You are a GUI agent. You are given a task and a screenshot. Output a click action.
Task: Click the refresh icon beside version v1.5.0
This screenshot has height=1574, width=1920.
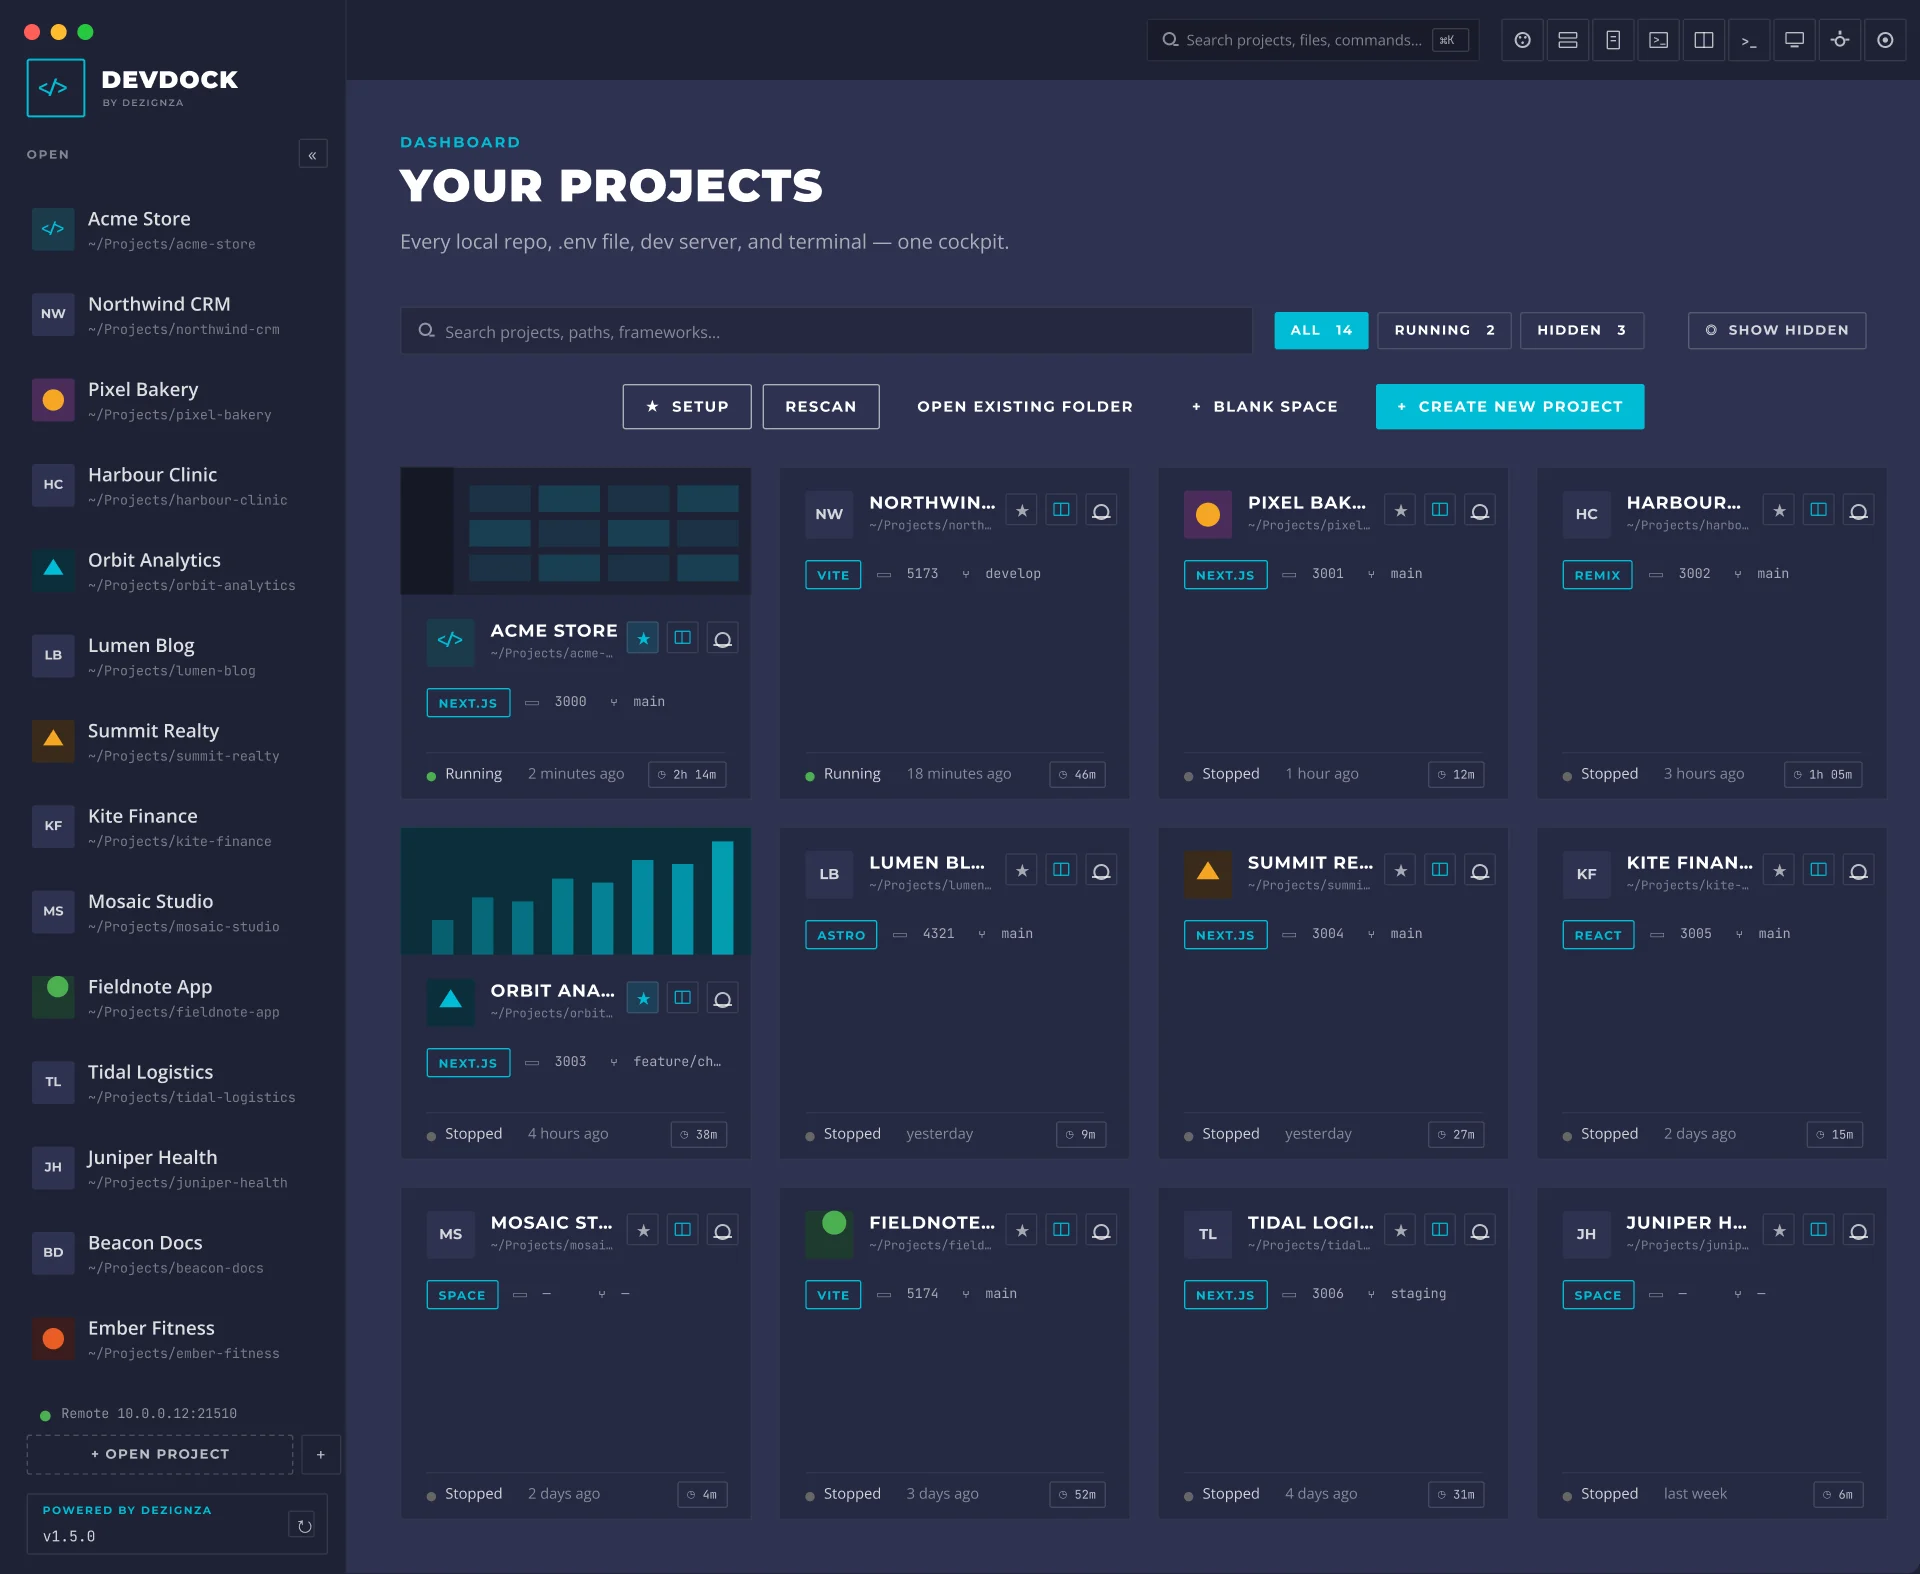point(304,1525)
